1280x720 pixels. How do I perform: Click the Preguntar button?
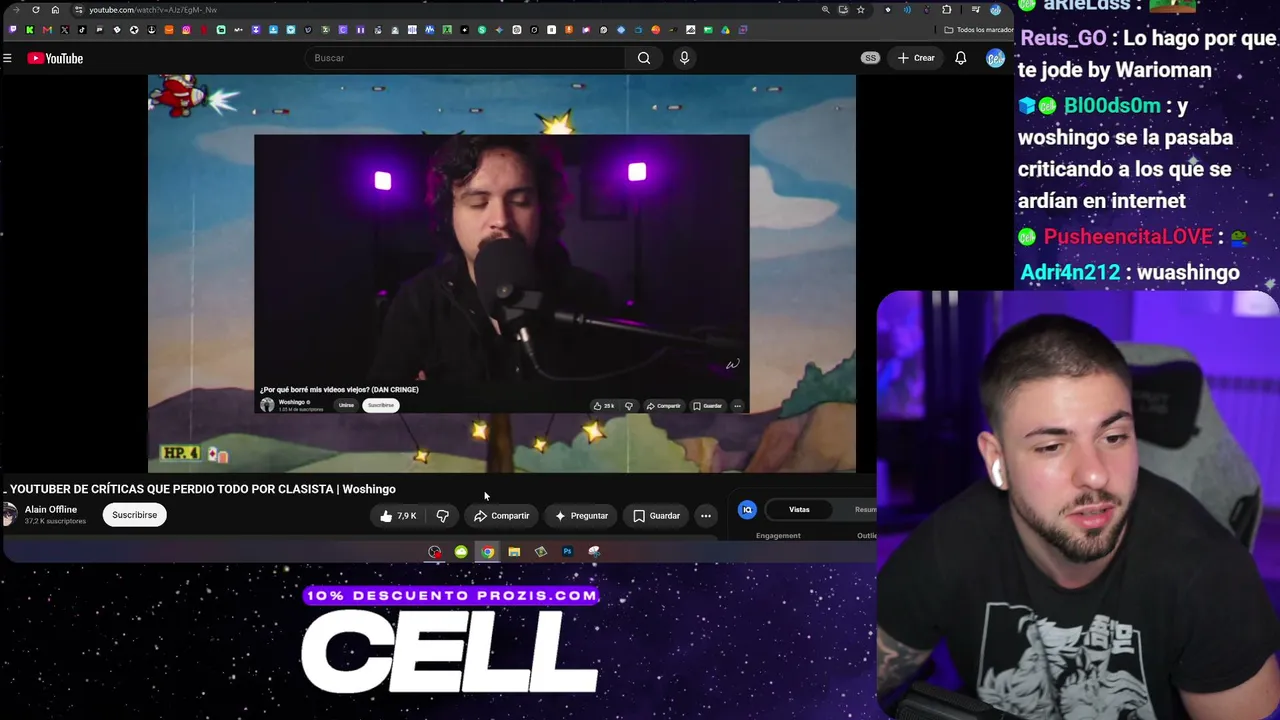click(x=581, y=516)
